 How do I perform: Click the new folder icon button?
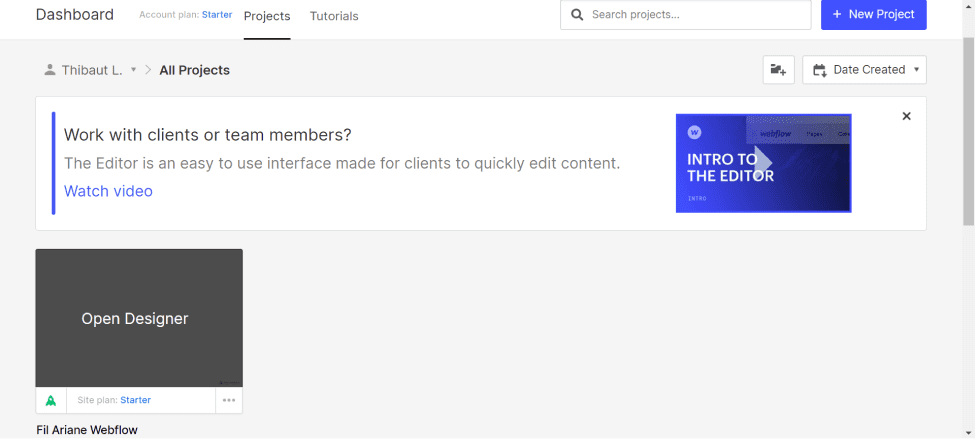(x=779, y=70)
